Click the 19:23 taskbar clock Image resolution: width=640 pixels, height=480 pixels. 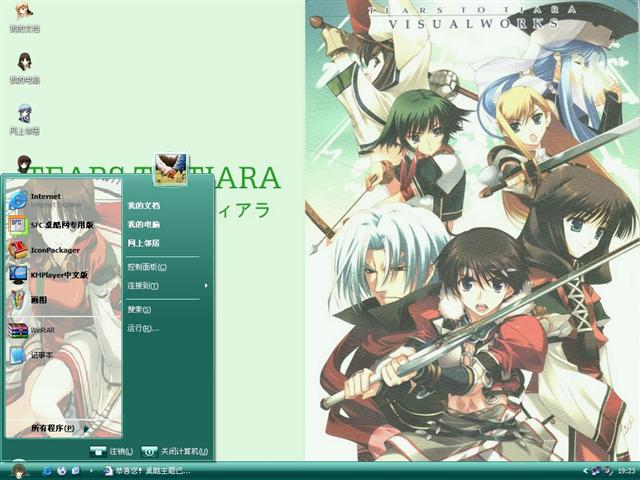pos(626,471)
